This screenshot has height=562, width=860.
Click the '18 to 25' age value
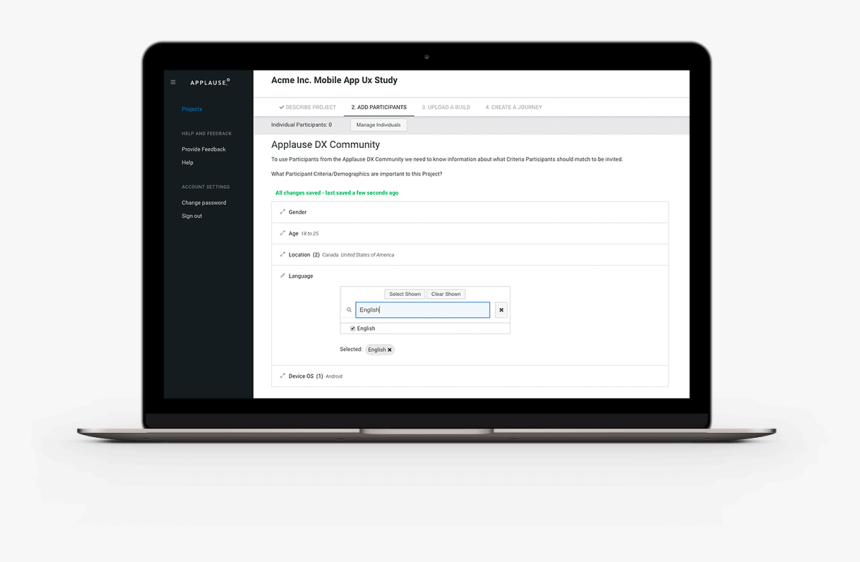click(310, 234)
